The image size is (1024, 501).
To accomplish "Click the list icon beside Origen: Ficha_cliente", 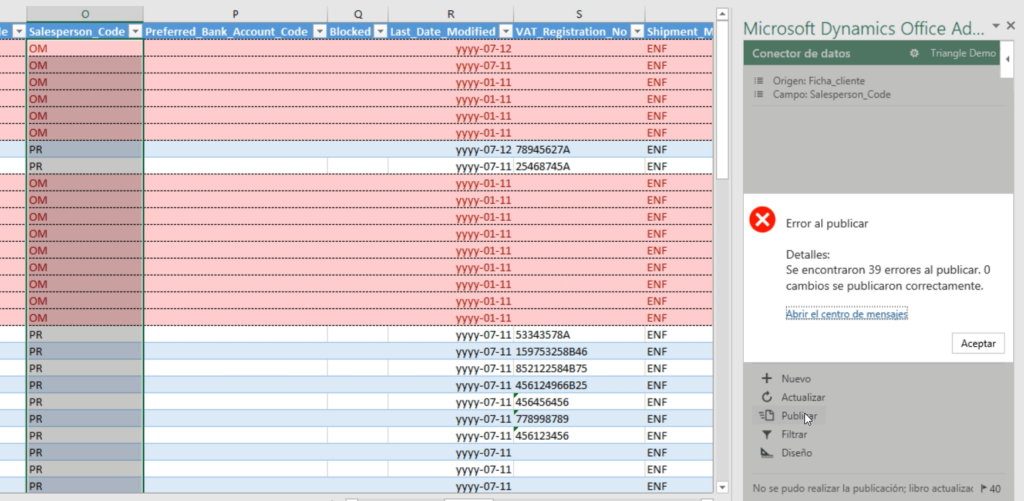I will (x=759, y=81).
